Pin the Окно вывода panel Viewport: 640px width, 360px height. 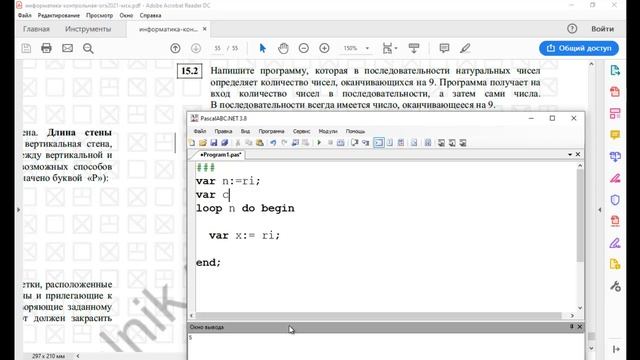[572, 327]
